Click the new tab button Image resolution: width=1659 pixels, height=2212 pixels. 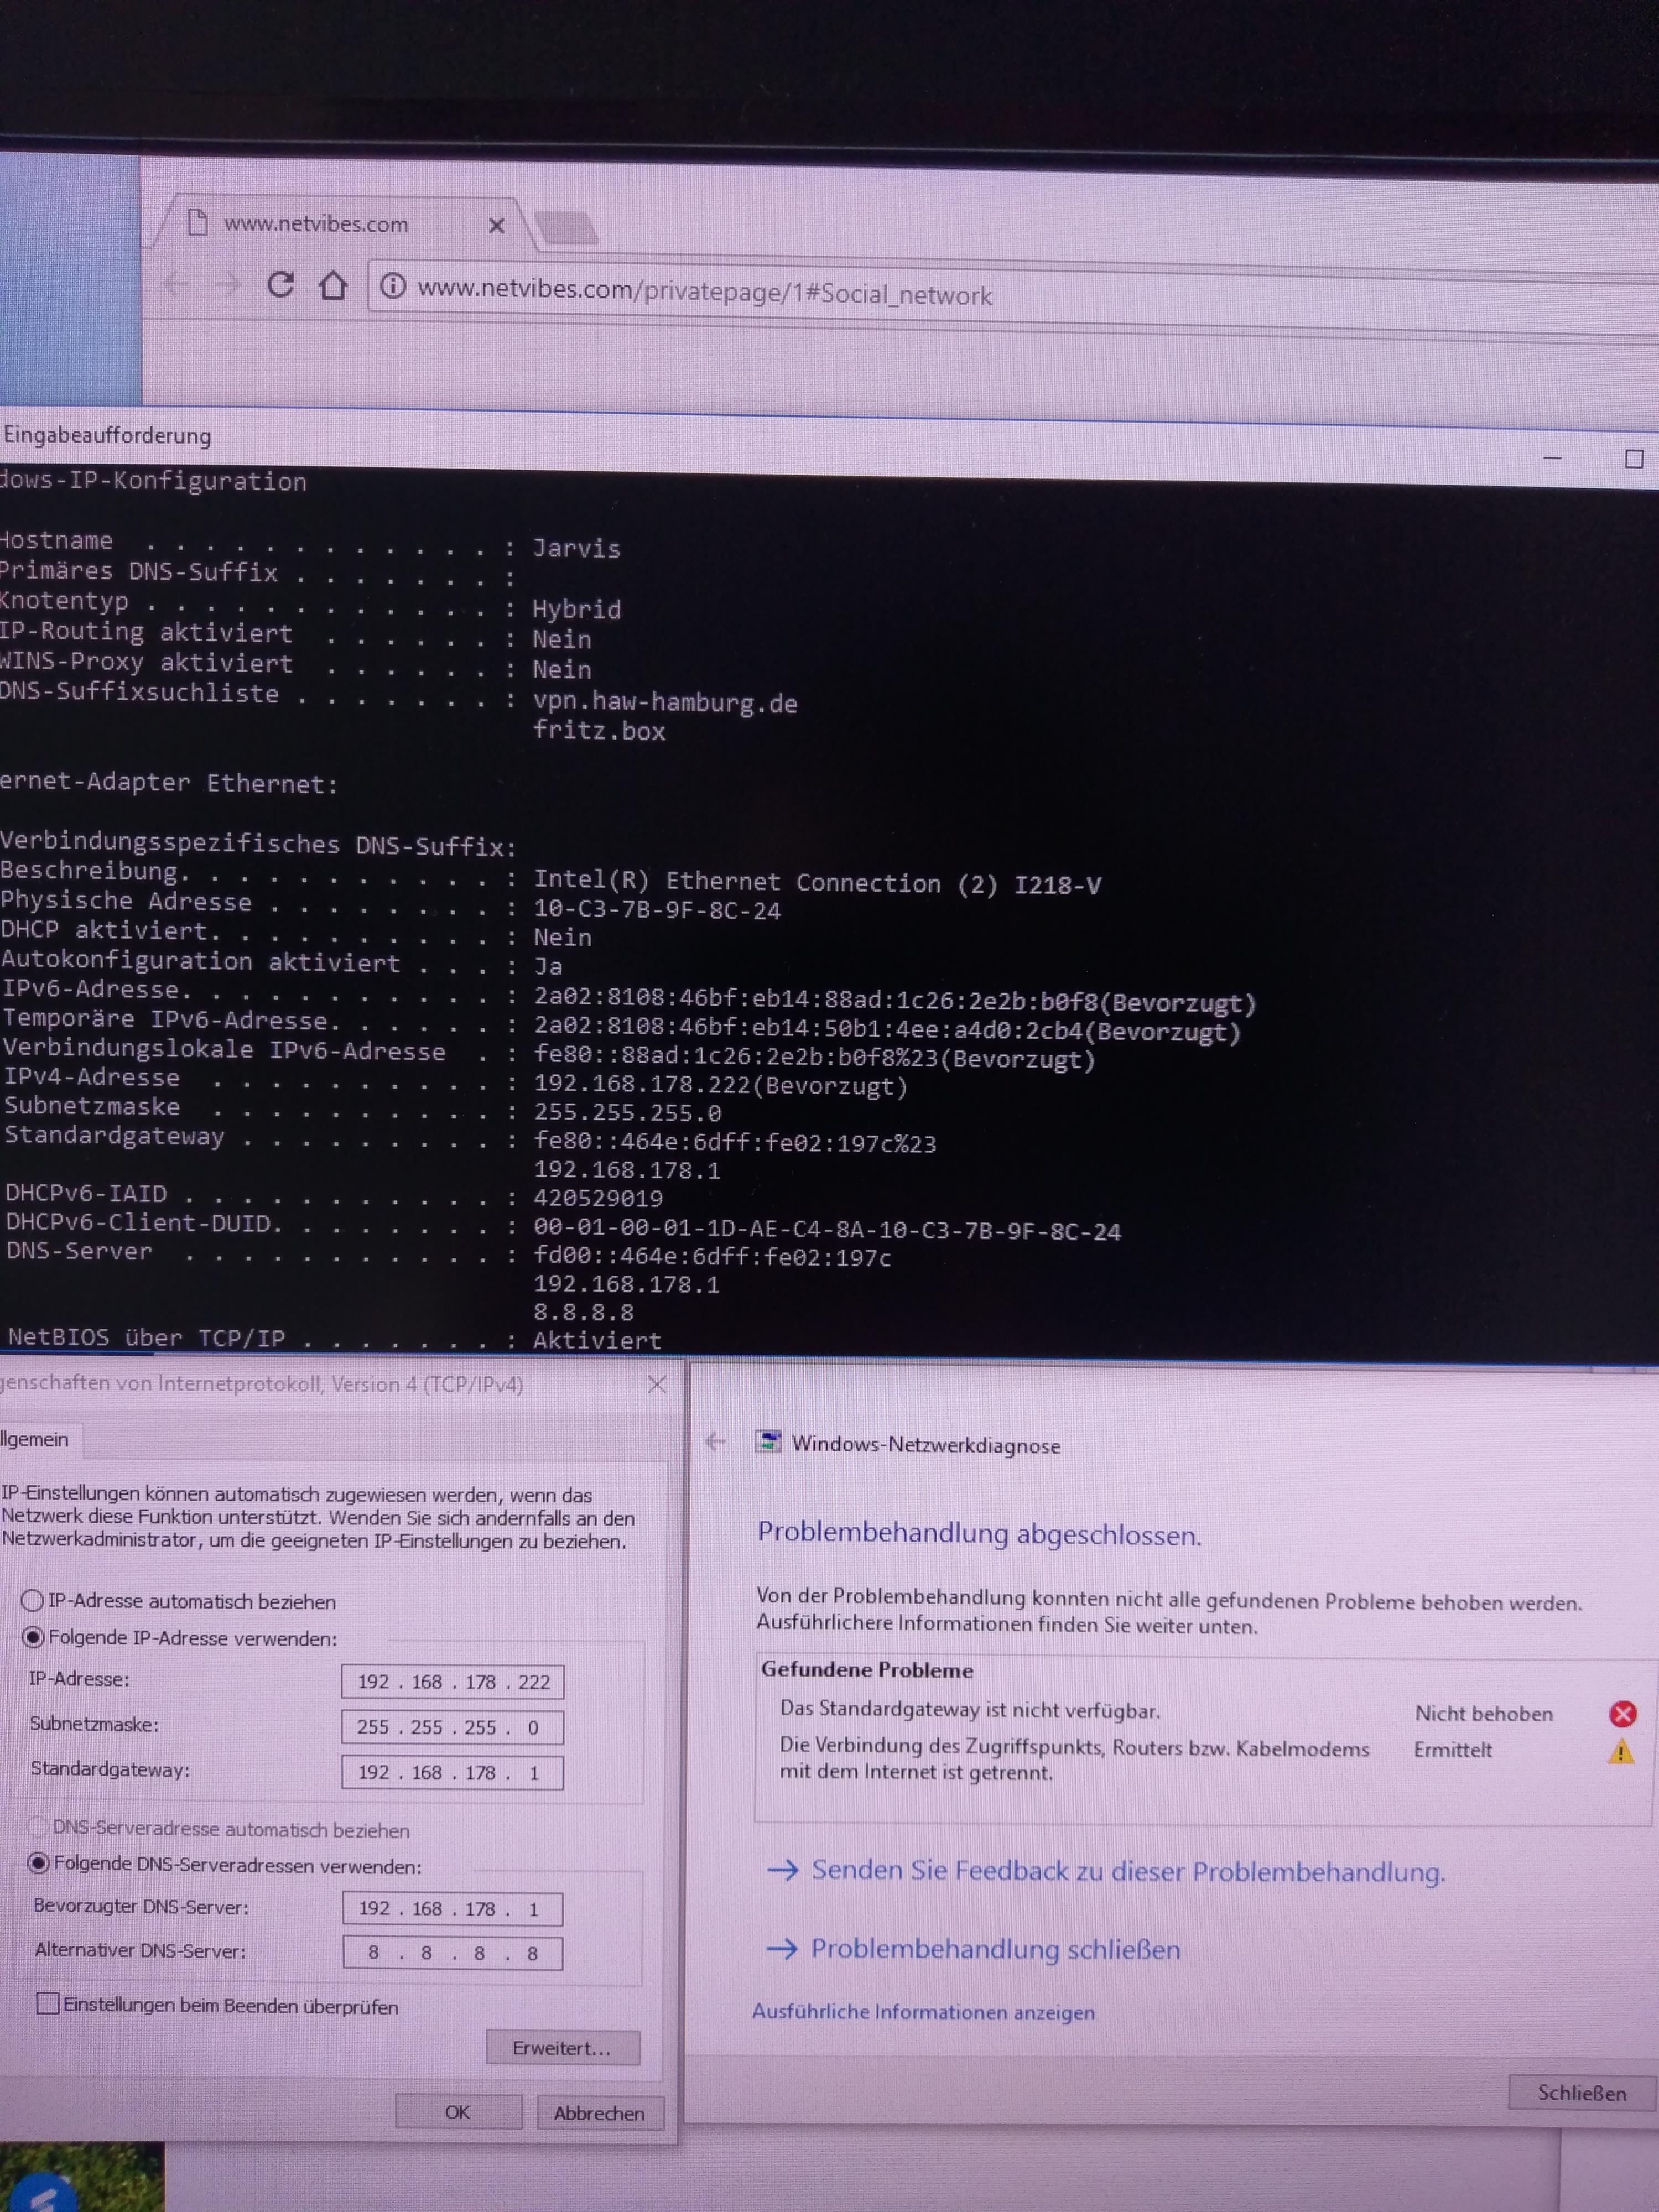click(x=566, y=228)
